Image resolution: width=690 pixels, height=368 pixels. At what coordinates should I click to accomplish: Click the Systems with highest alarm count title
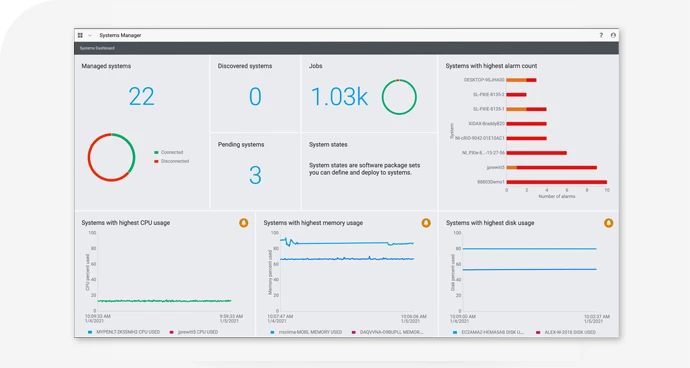[491, 66]
